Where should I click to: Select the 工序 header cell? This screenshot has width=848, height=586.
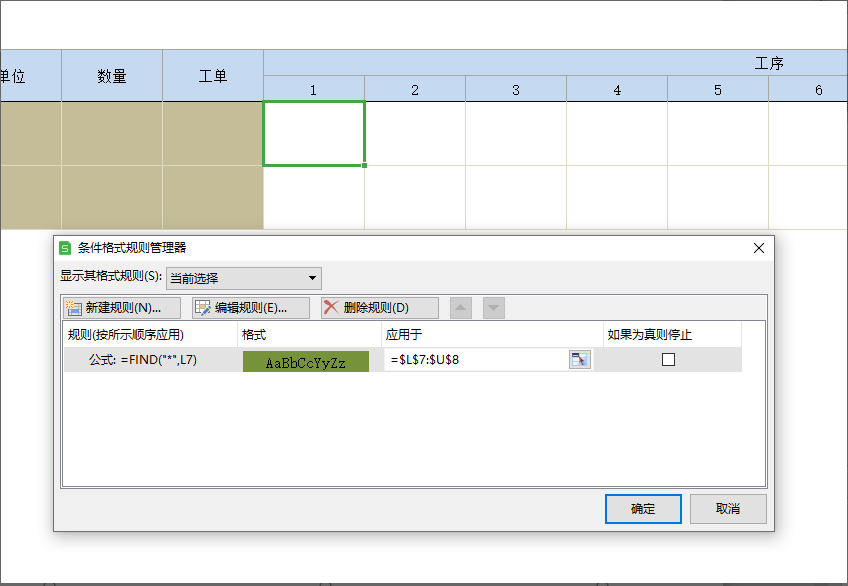768,63
